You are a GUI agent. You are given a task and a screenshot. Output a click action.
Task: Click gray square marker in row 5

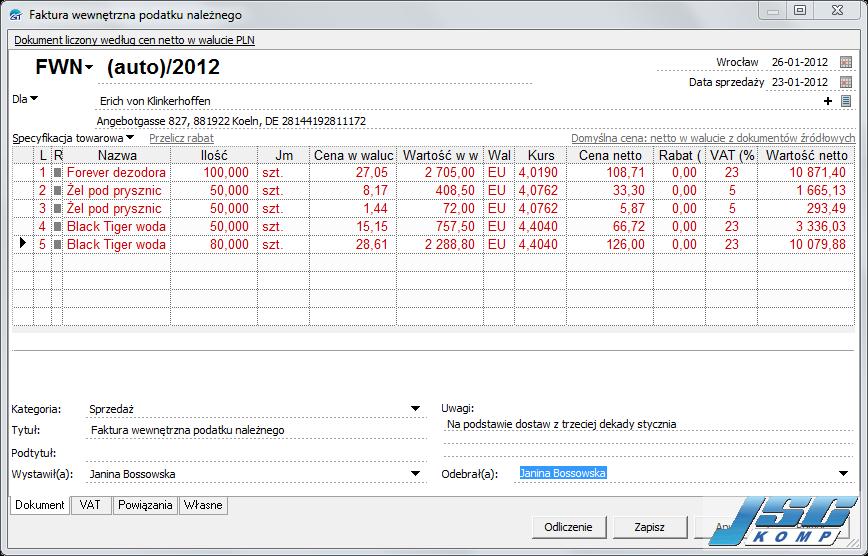[57, 244]
